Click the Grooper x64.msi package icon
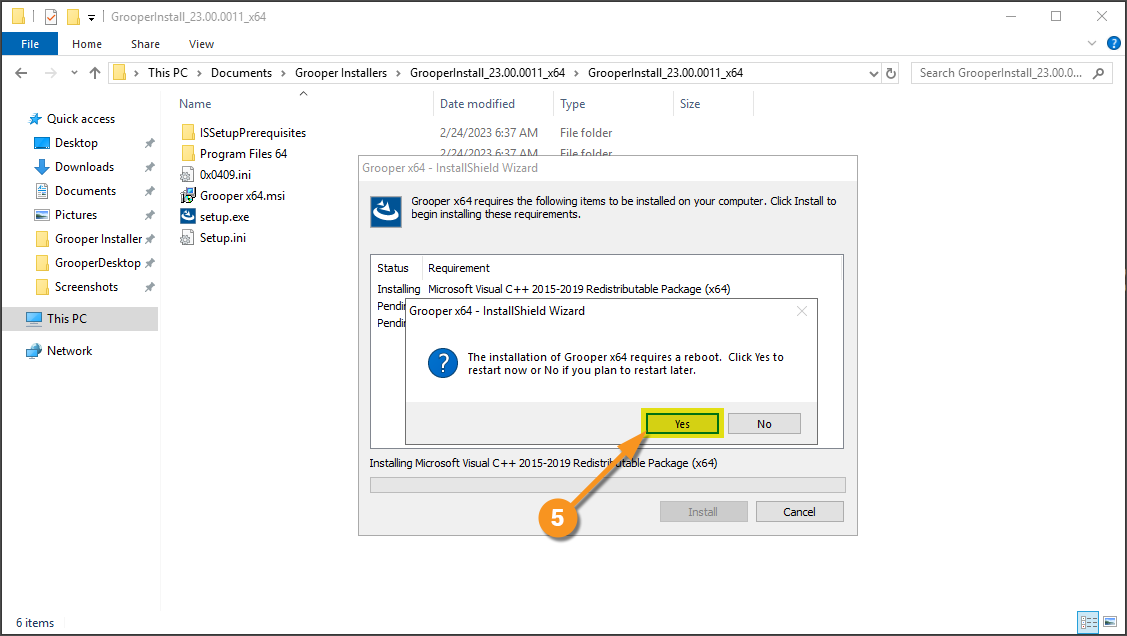The image size is (1127, 636). (x=188, y=195)
